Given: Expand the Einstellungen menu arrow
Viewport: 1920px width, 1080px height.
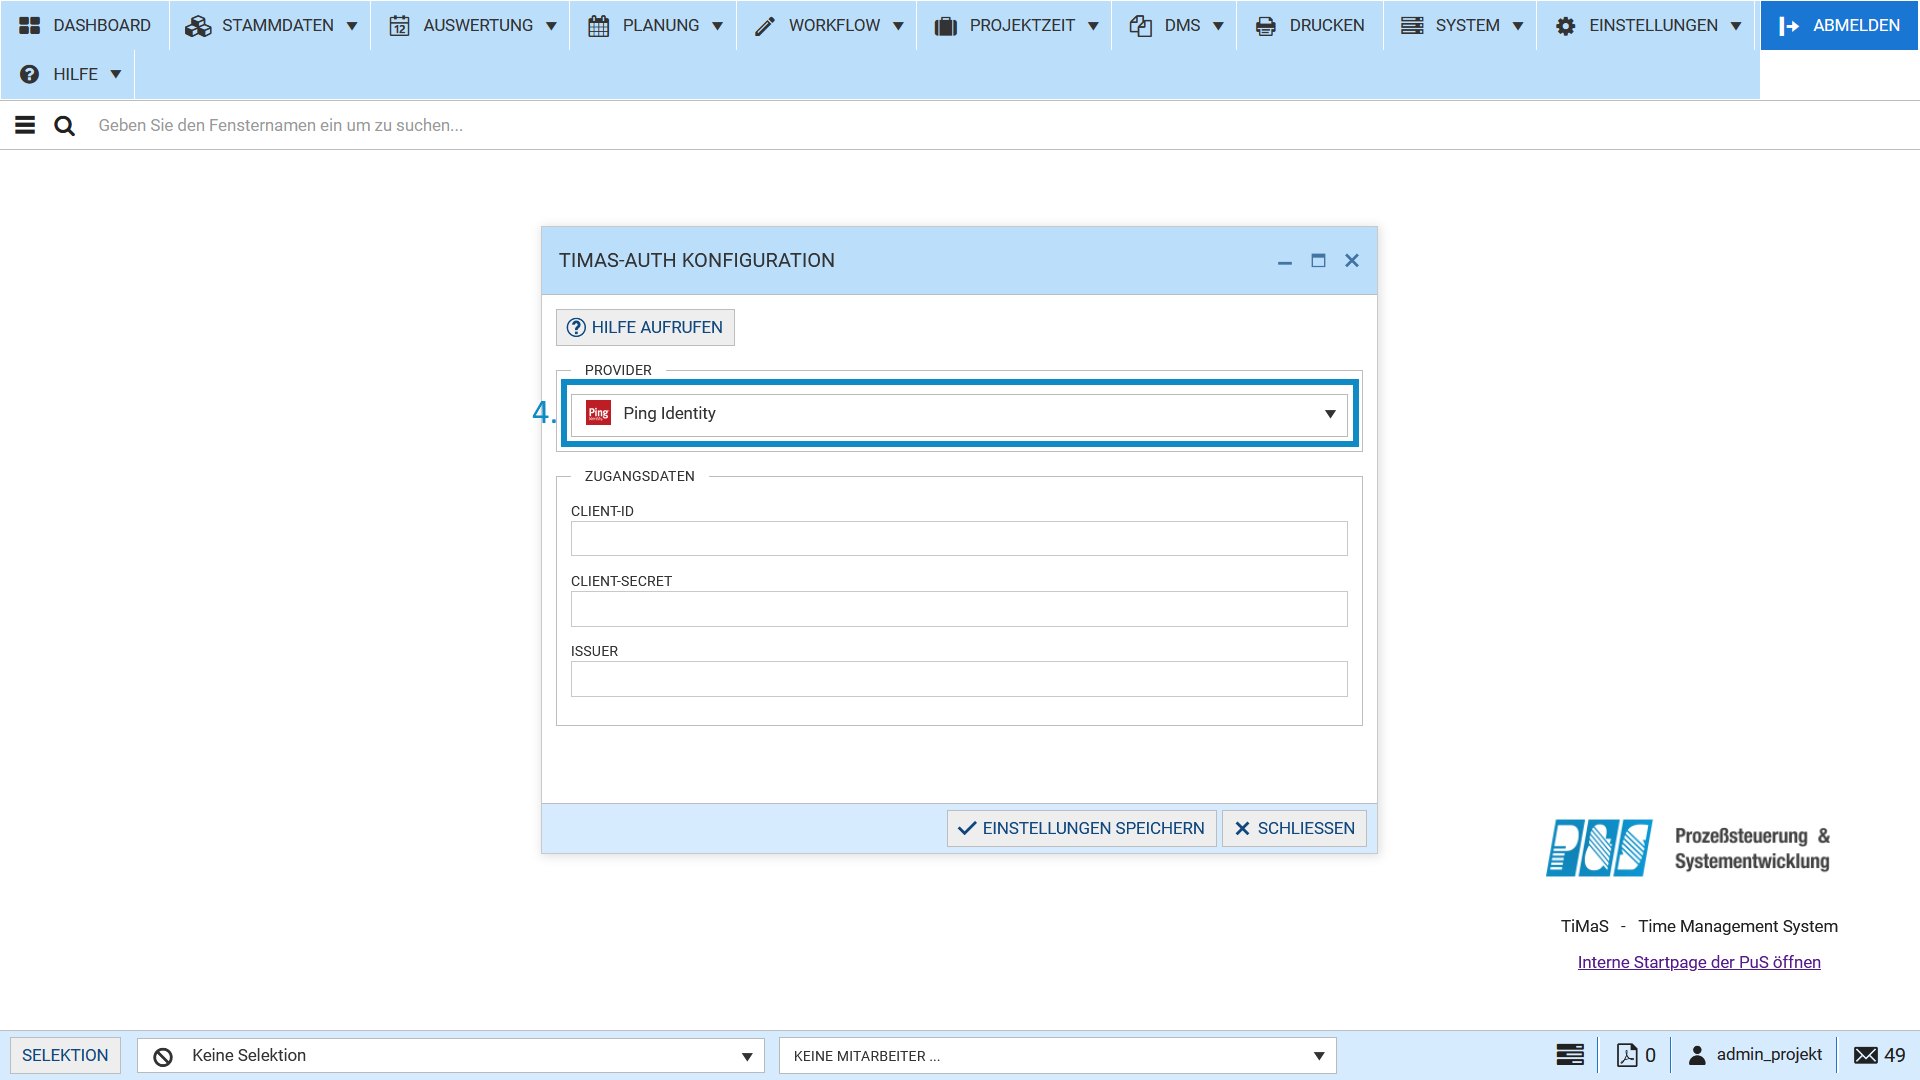Looking at the screenshot, I should point(1736,26).
